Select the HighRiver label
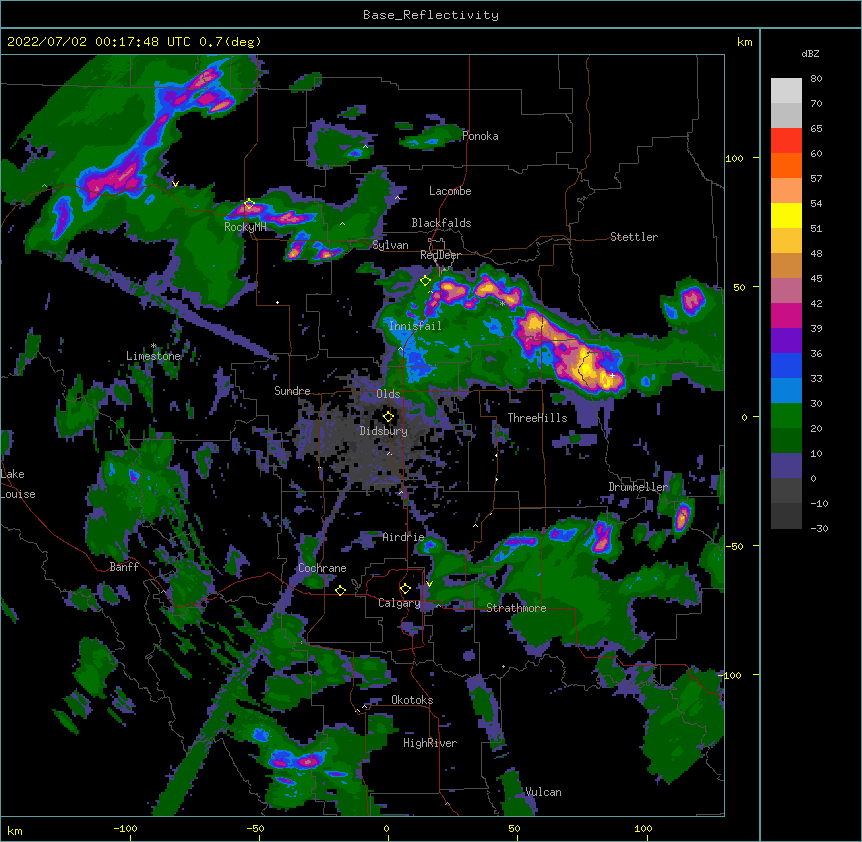The width and height of the screenshot is (862, 842). click(x=429, y=743)
